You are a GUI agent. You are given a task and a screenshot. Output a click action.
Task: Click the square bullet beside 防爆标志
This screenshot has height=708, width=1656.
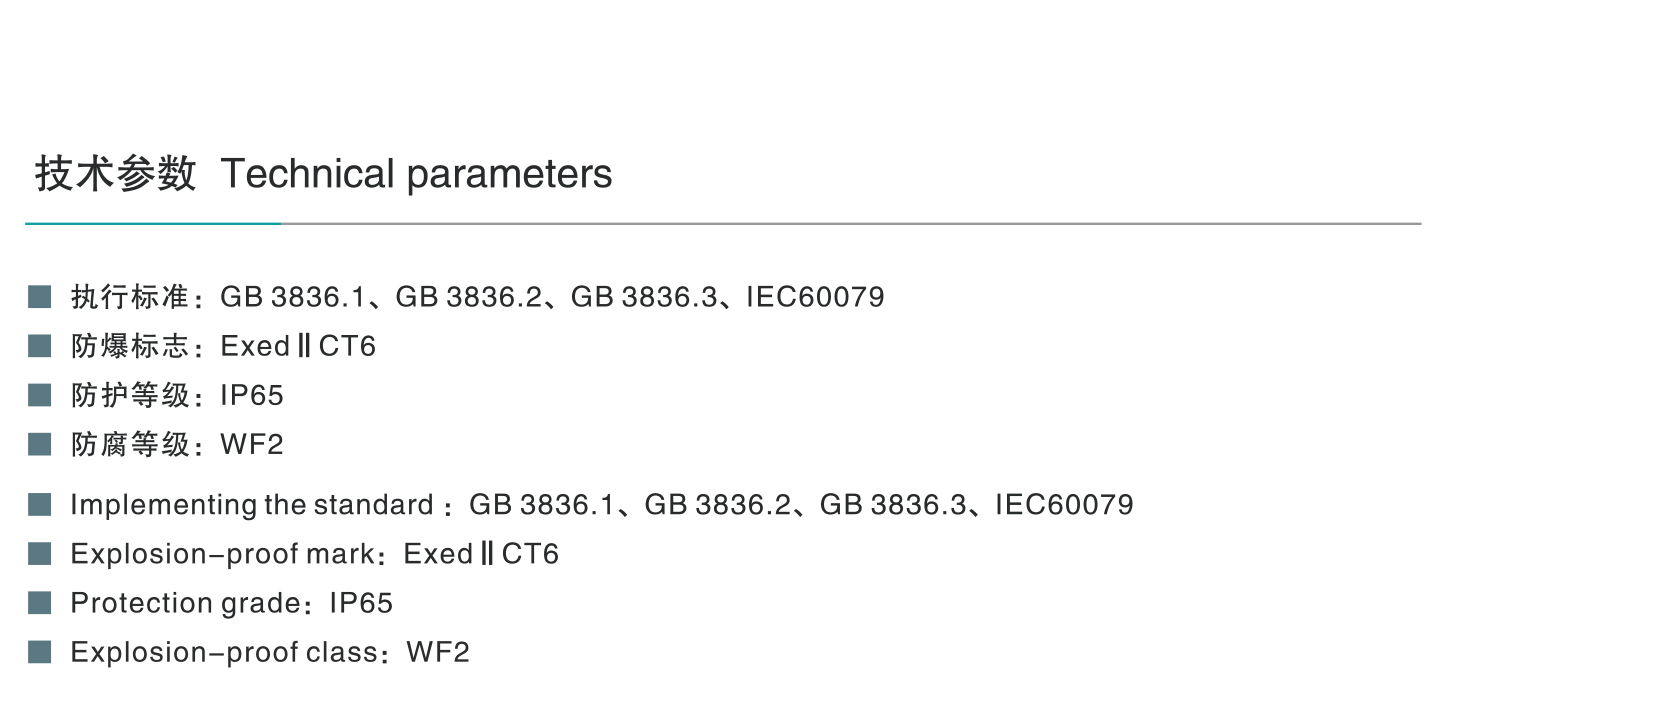pyautogui.click(x=40, y=346)
